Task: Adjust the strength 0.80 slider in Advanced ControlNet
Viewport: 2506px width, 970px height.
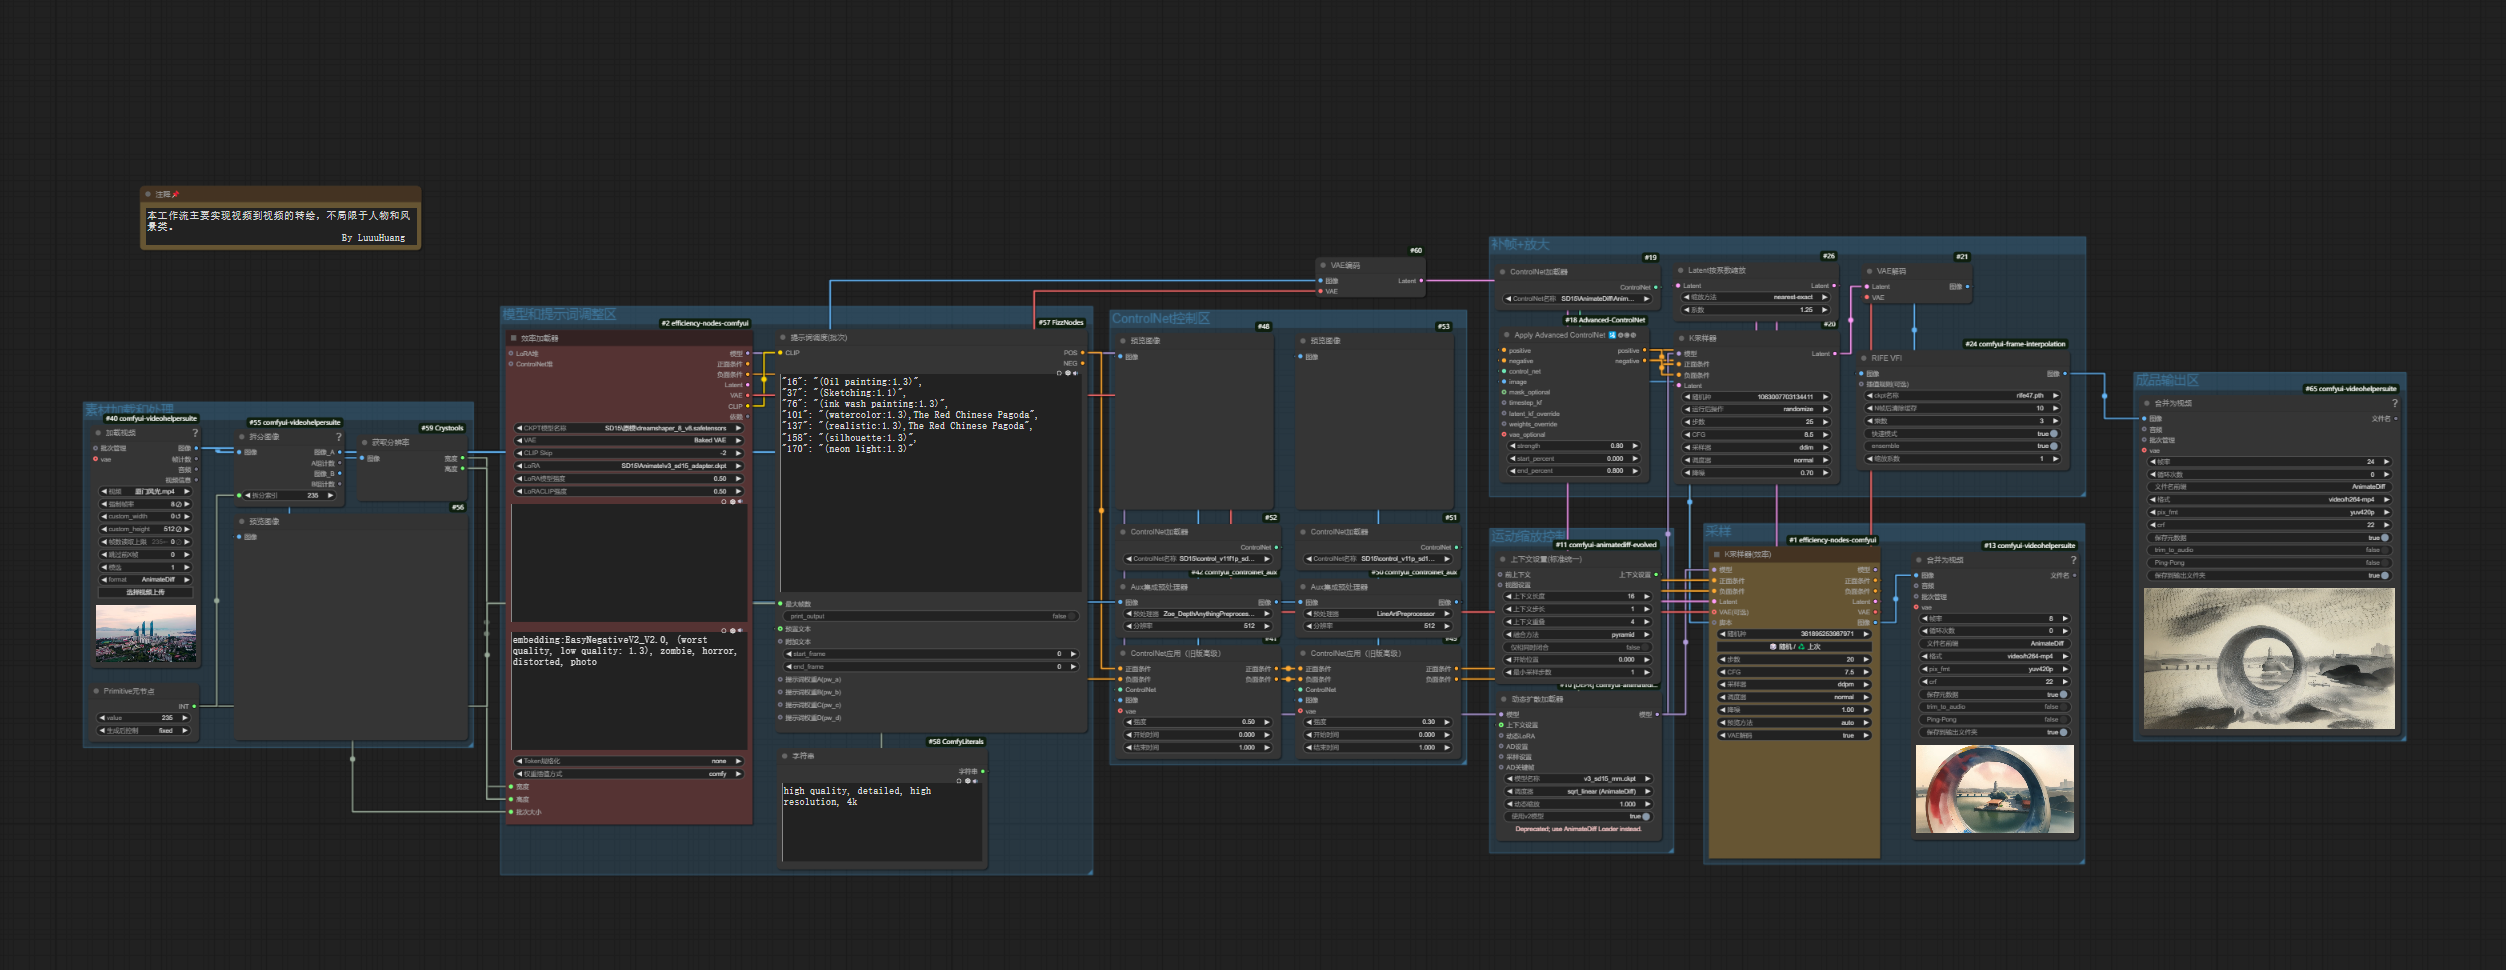Action: tap(1574, 446)
